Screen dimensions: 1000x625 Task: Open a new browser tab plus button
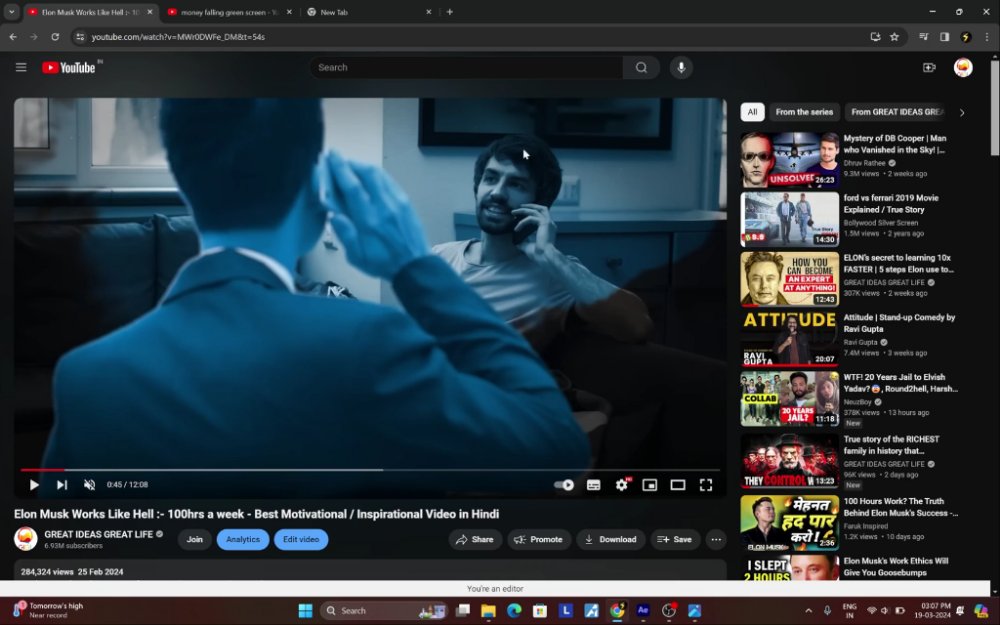450,11
